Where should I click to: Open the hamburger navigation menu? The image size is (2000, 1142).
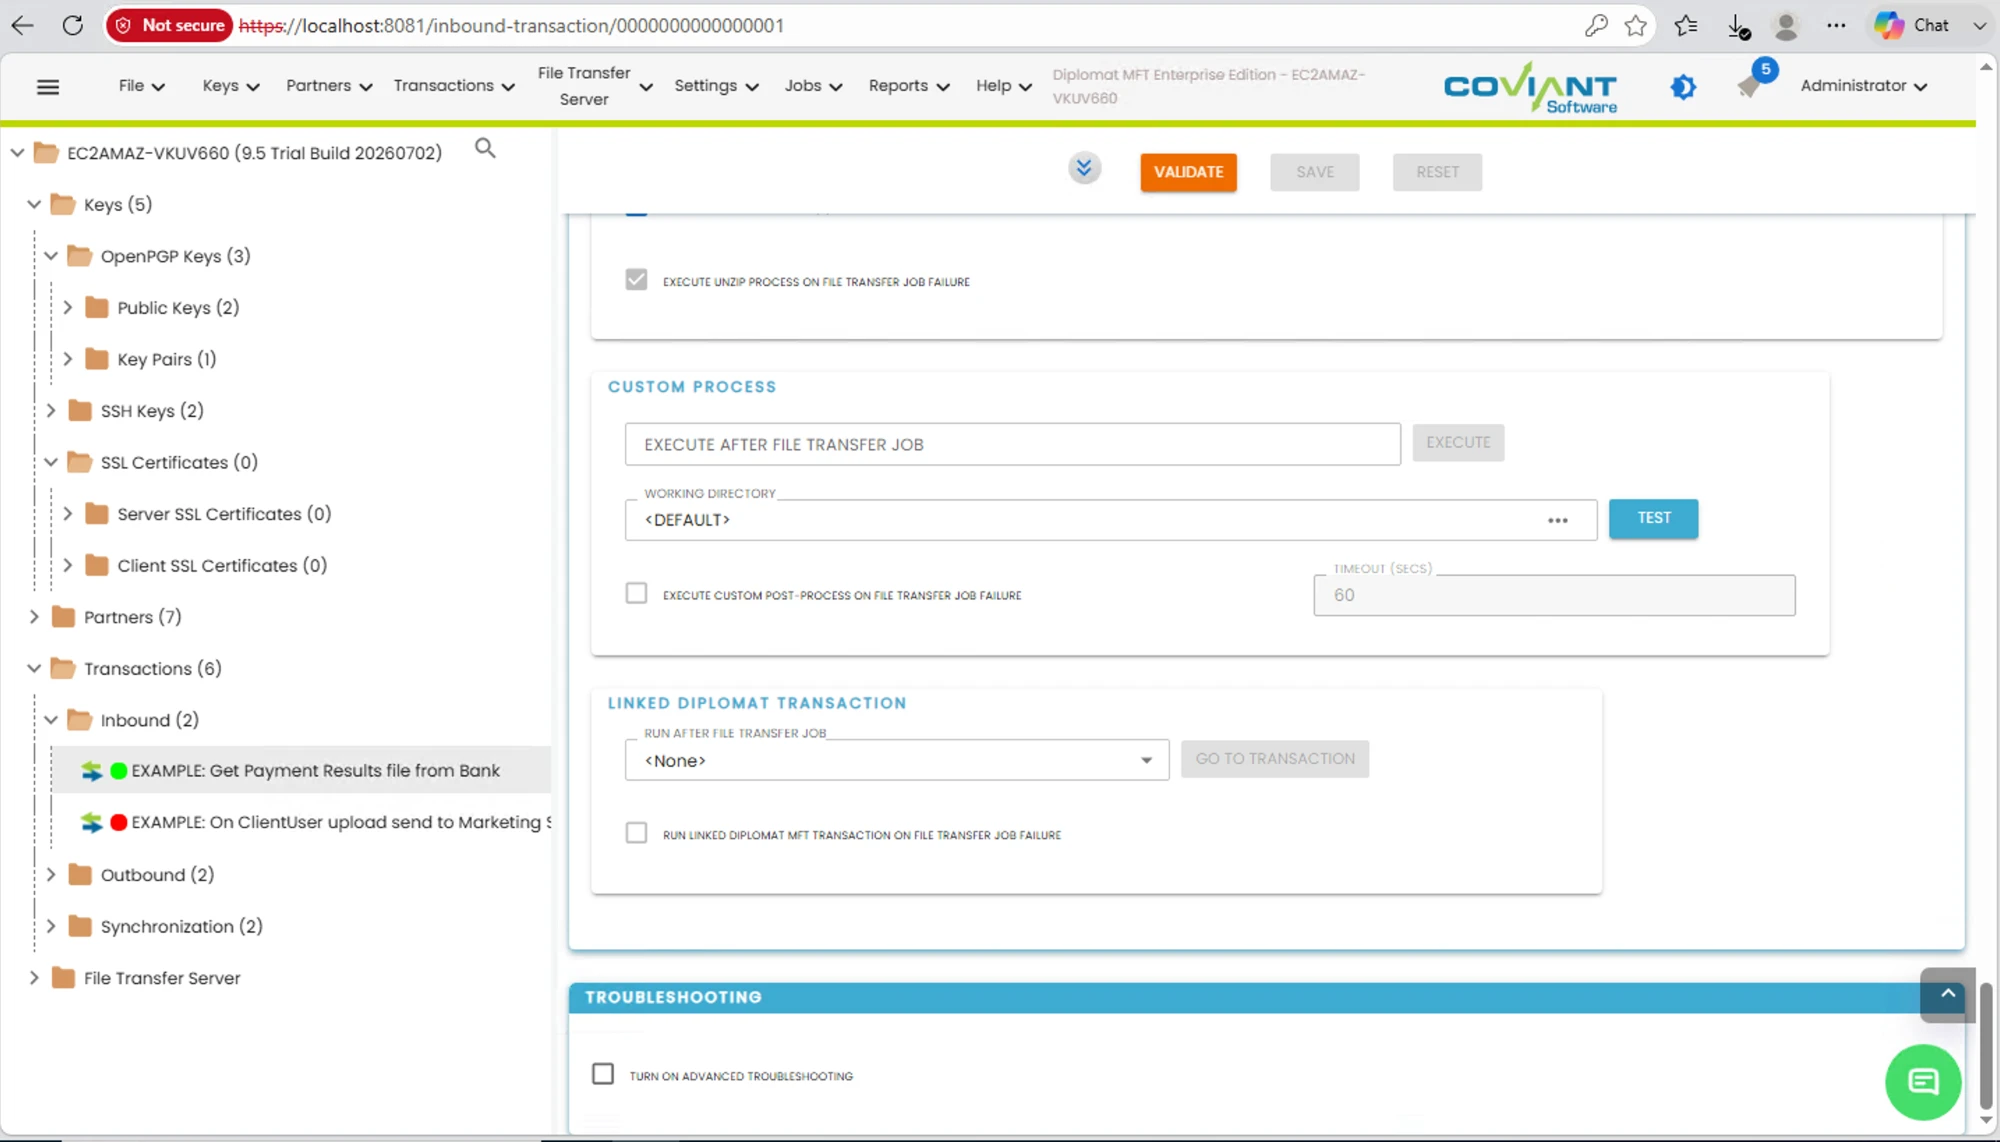tap(47, 87)
